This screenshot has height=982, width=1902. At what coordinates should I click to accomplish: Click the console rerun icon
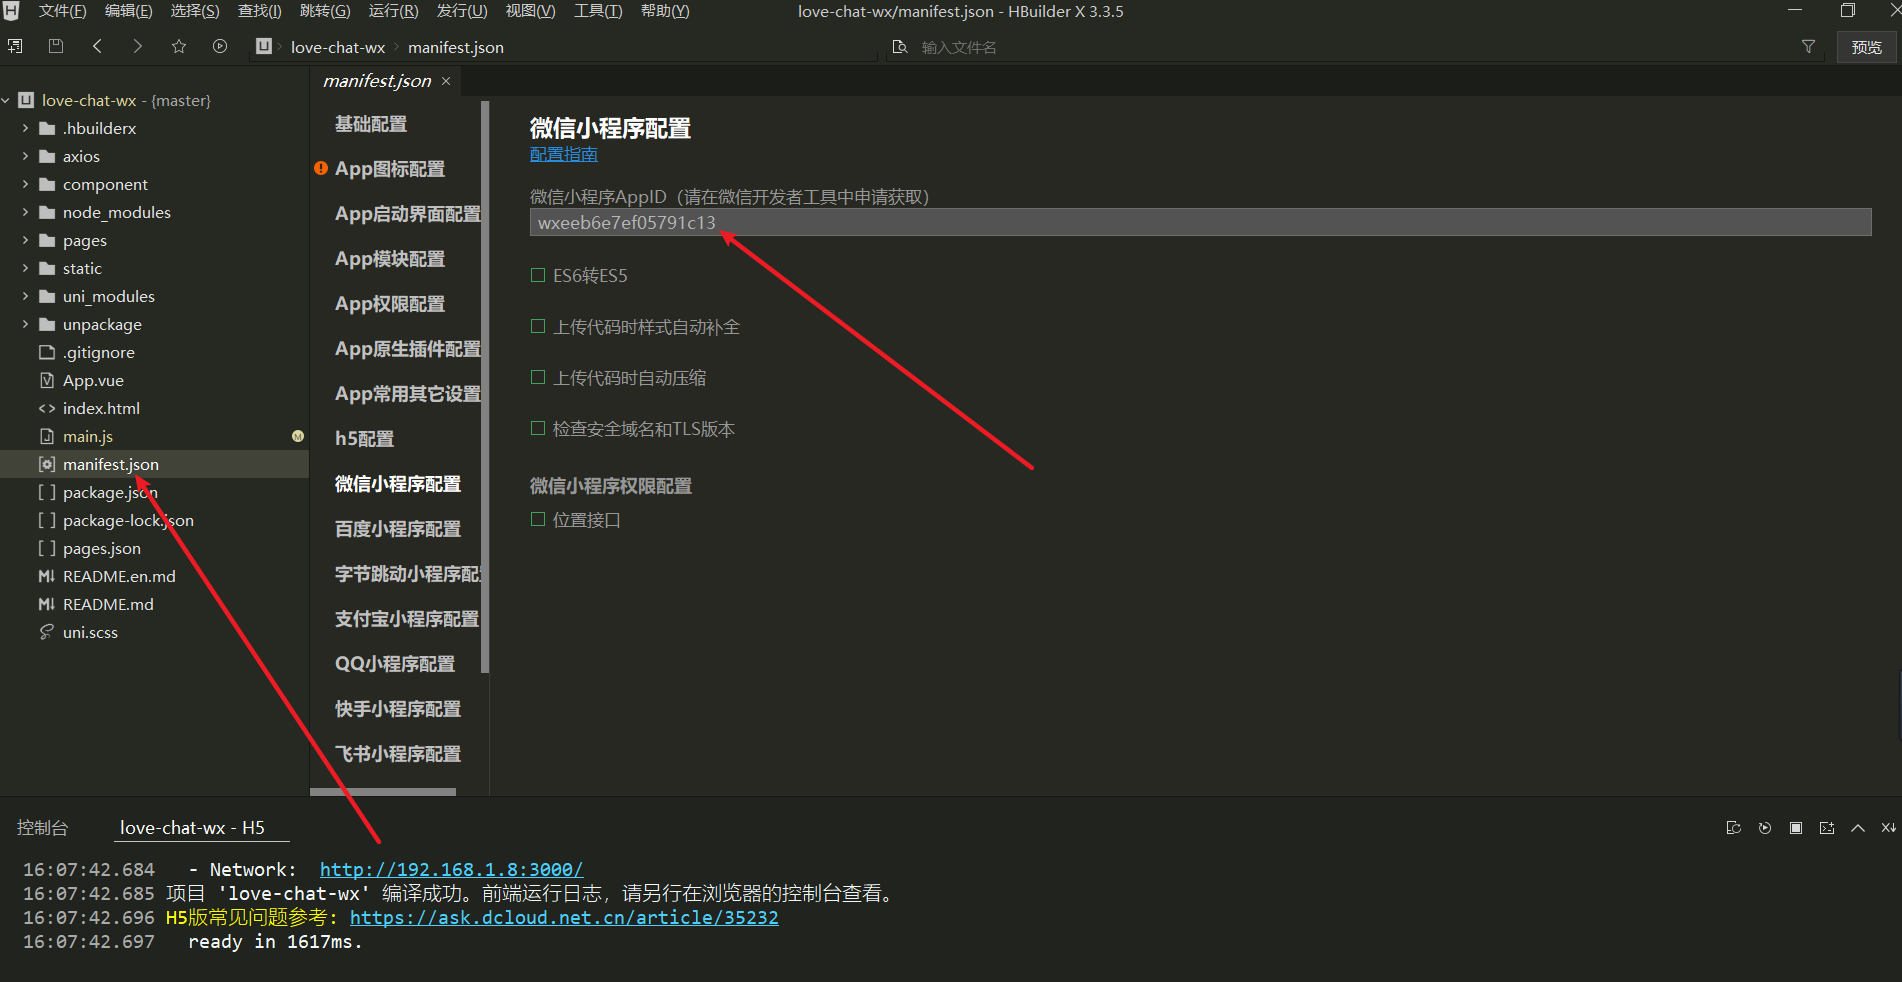[x=1765, y=828]
